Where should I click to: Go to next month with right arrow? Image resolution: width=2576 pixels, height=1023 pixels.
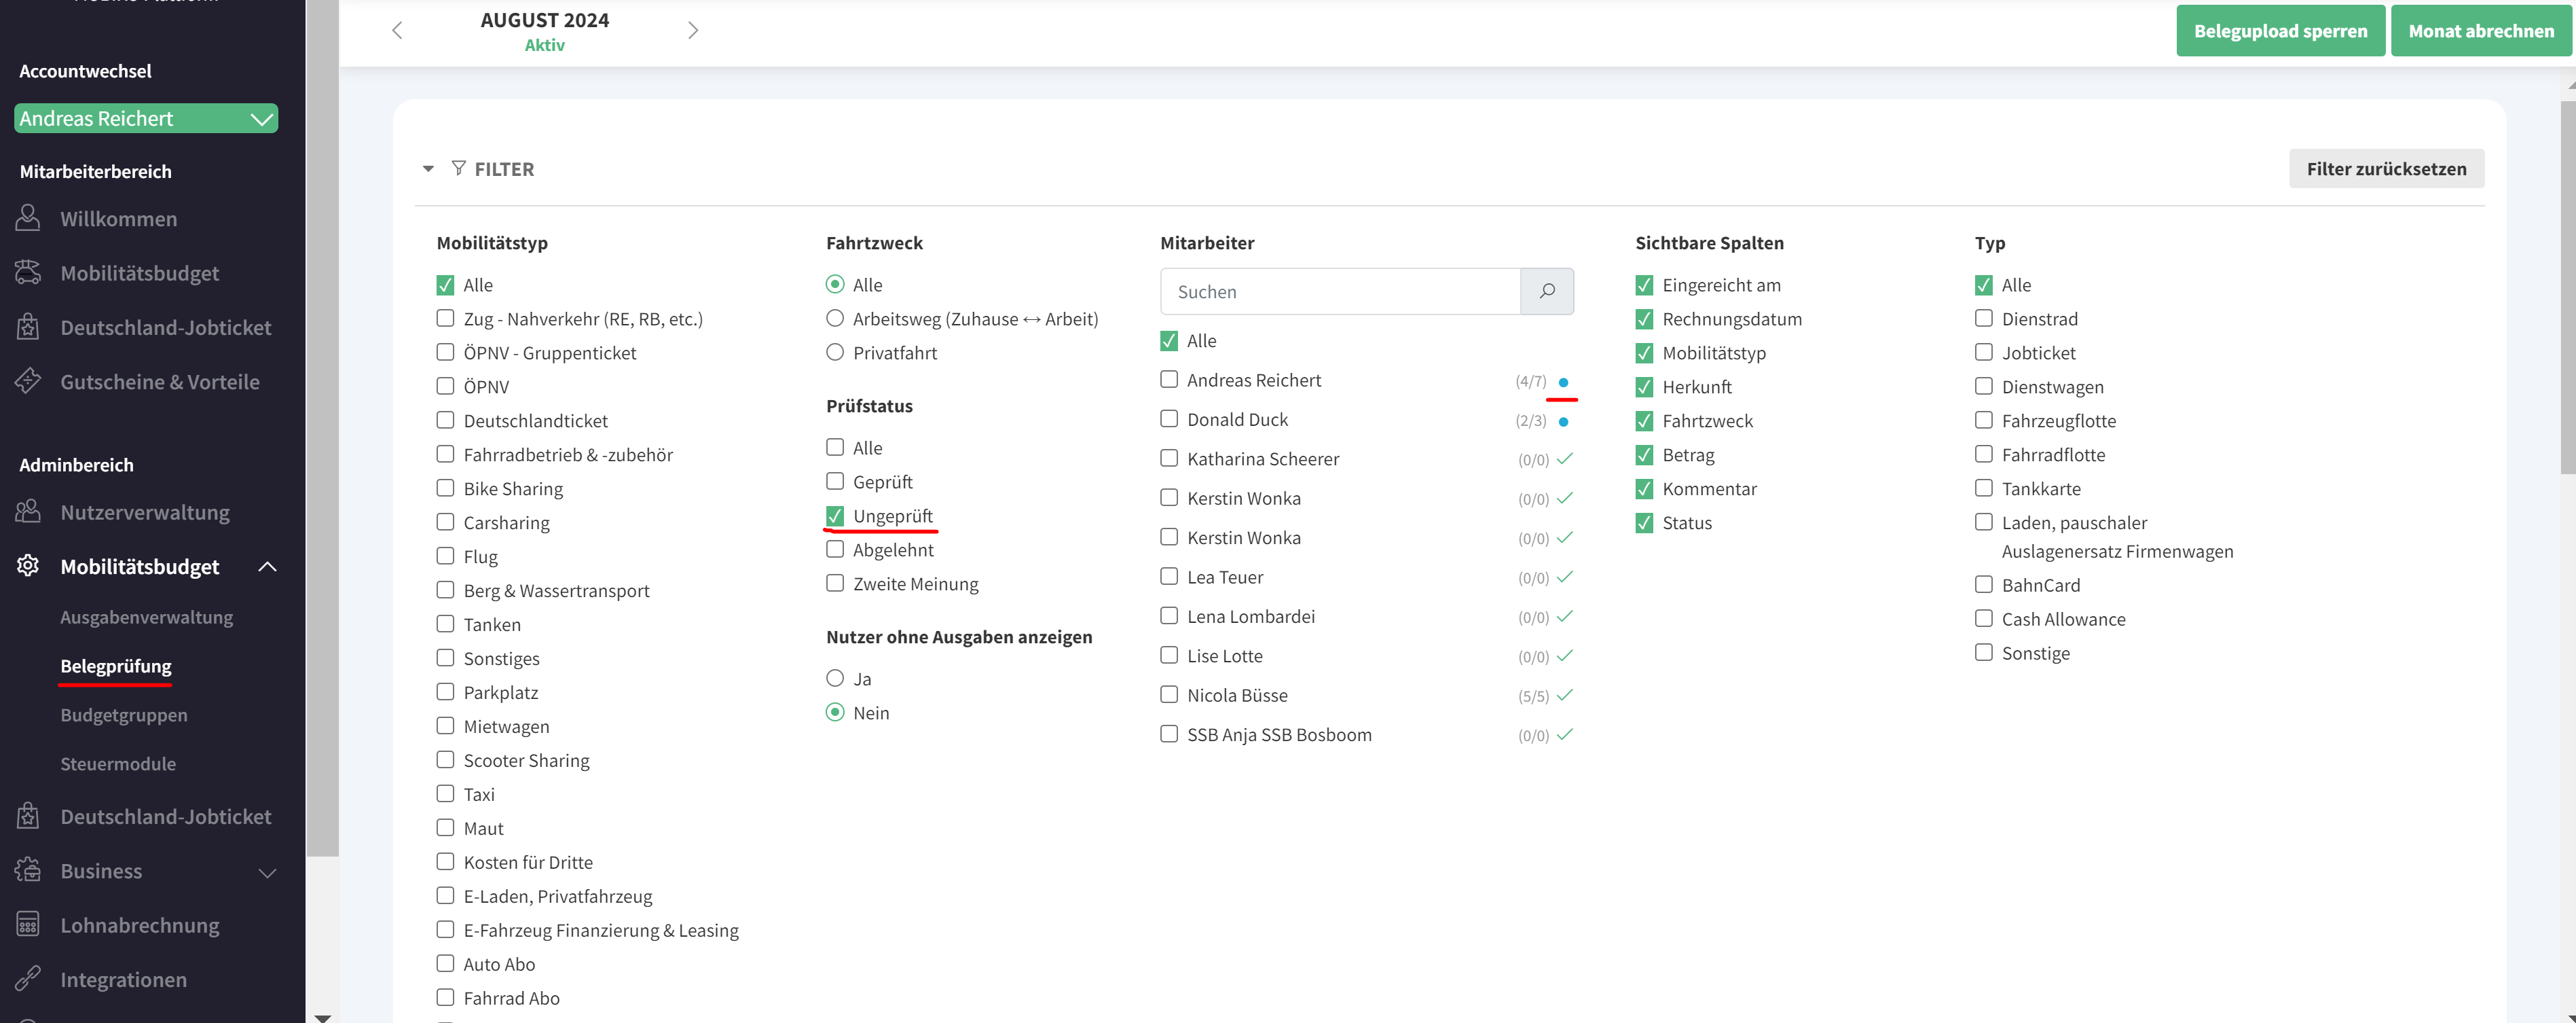692,30
